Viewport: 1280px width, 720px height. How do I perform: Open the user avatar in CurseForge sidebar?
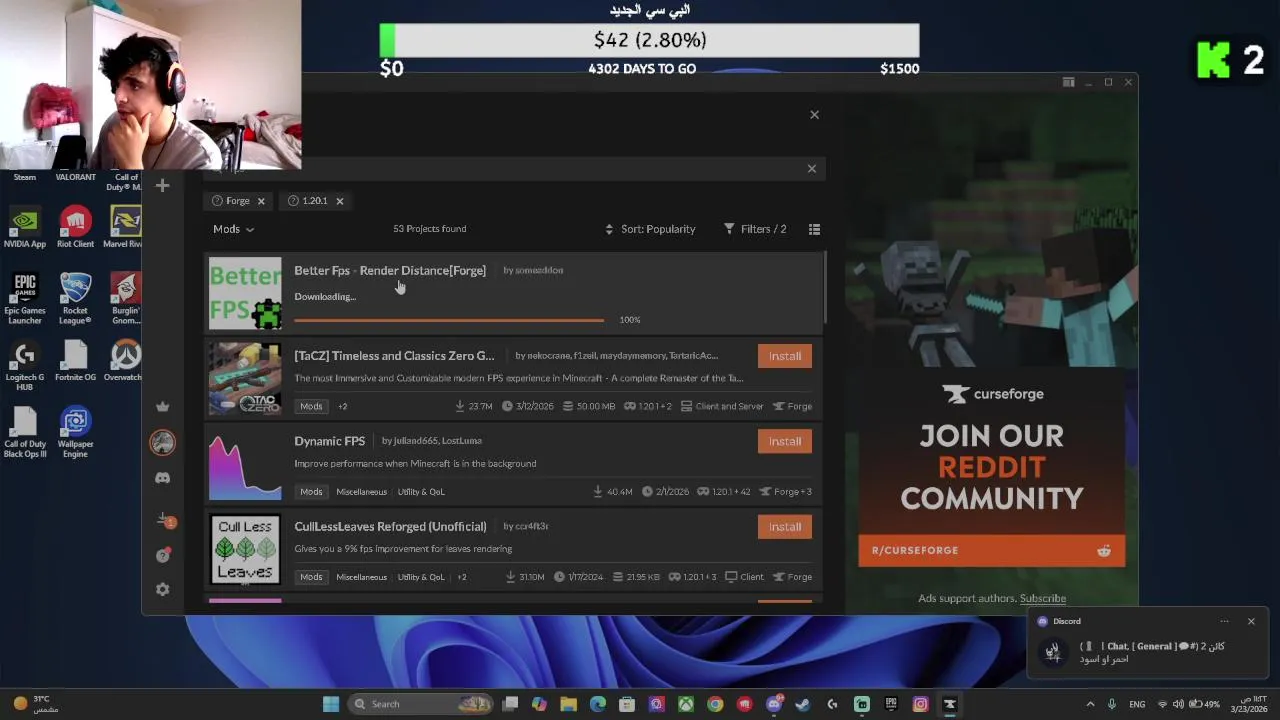coord(163,442)
